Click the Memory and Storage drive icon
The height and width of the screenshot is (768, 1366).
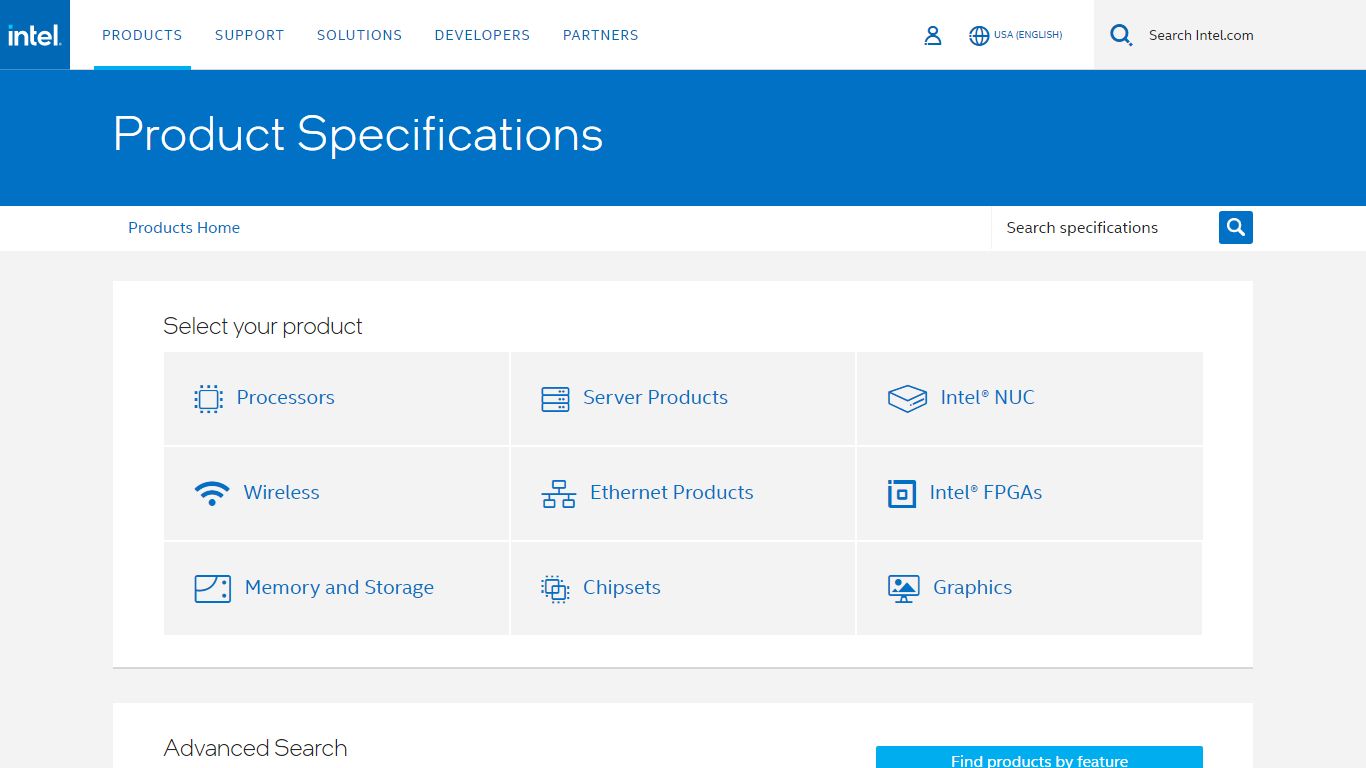tap(212, 588)
